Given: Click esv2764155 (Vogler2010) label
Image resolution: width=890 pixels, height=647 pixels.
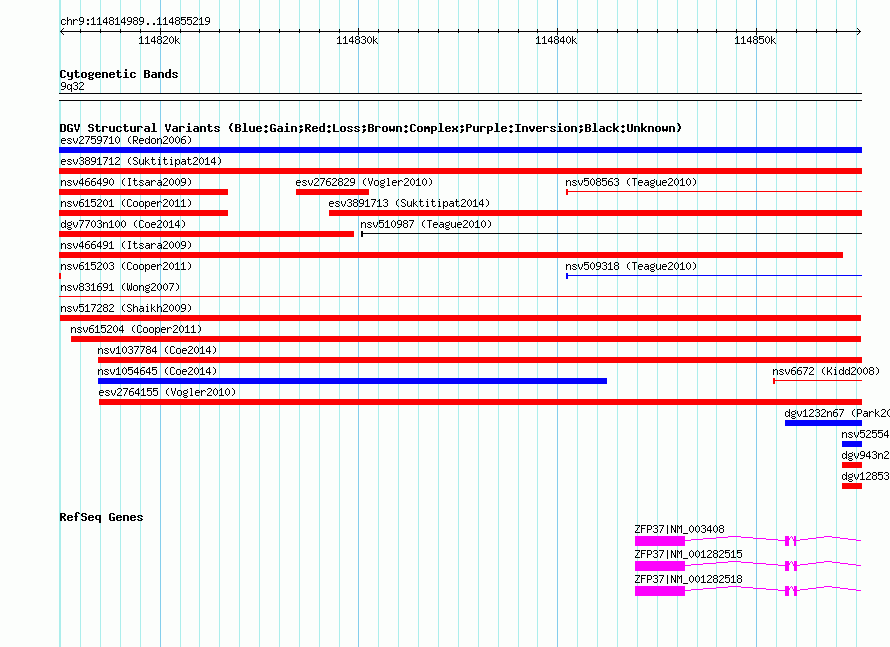Looking at the screenshot, I should [x=167, y=392].
